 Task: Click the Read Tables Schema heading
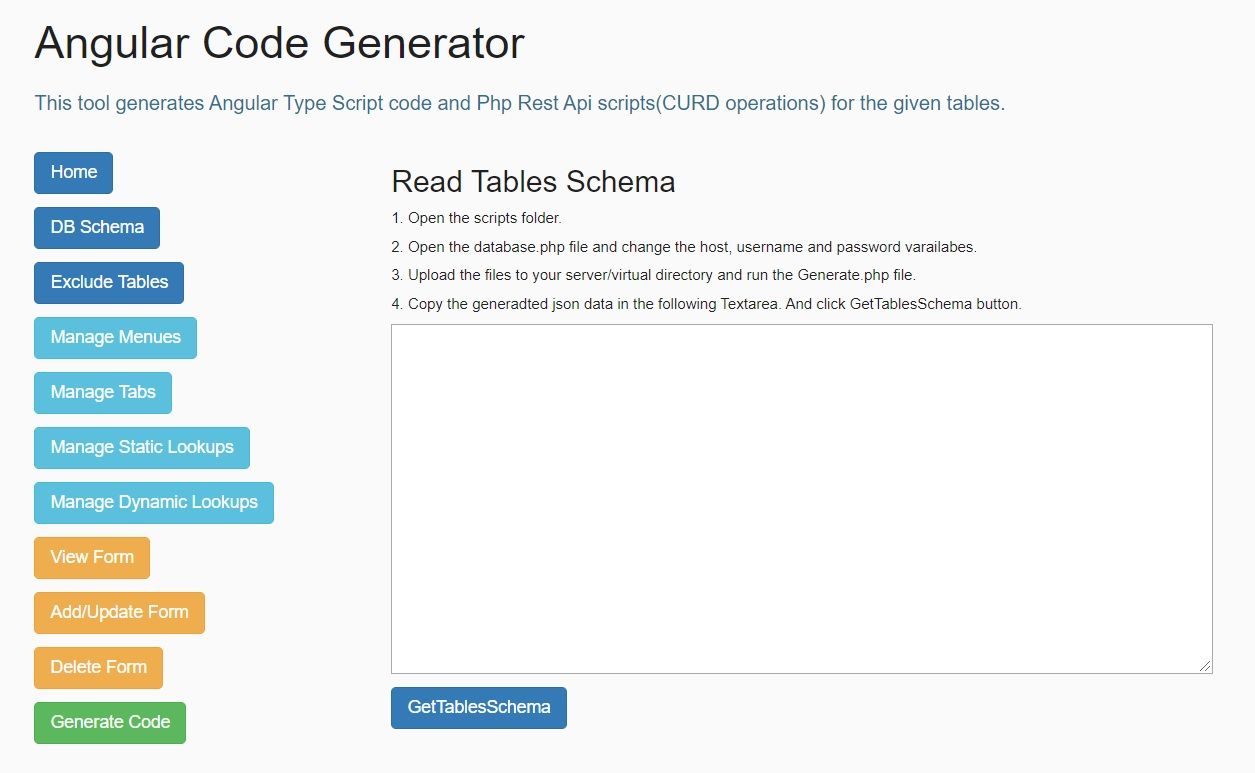pos(533,182)
